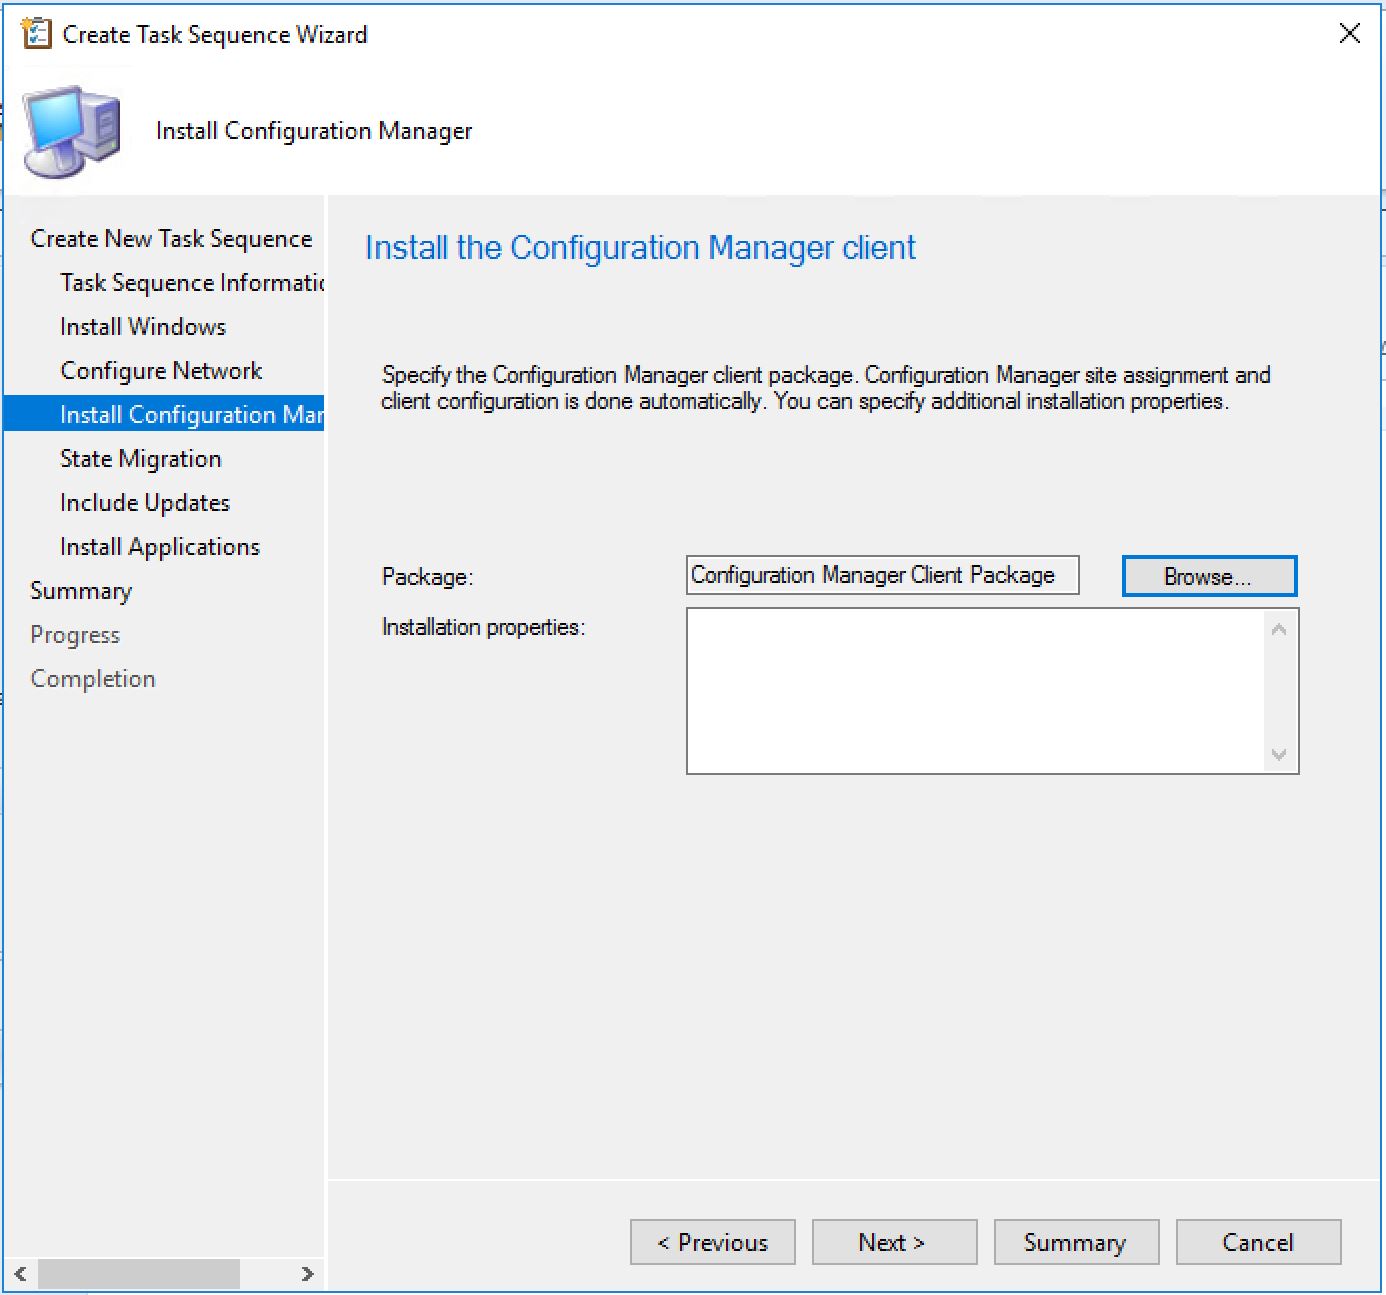Select Configure Network in sidebar
This screenshot has width=1386, height=1295.
tap(161, 371)
